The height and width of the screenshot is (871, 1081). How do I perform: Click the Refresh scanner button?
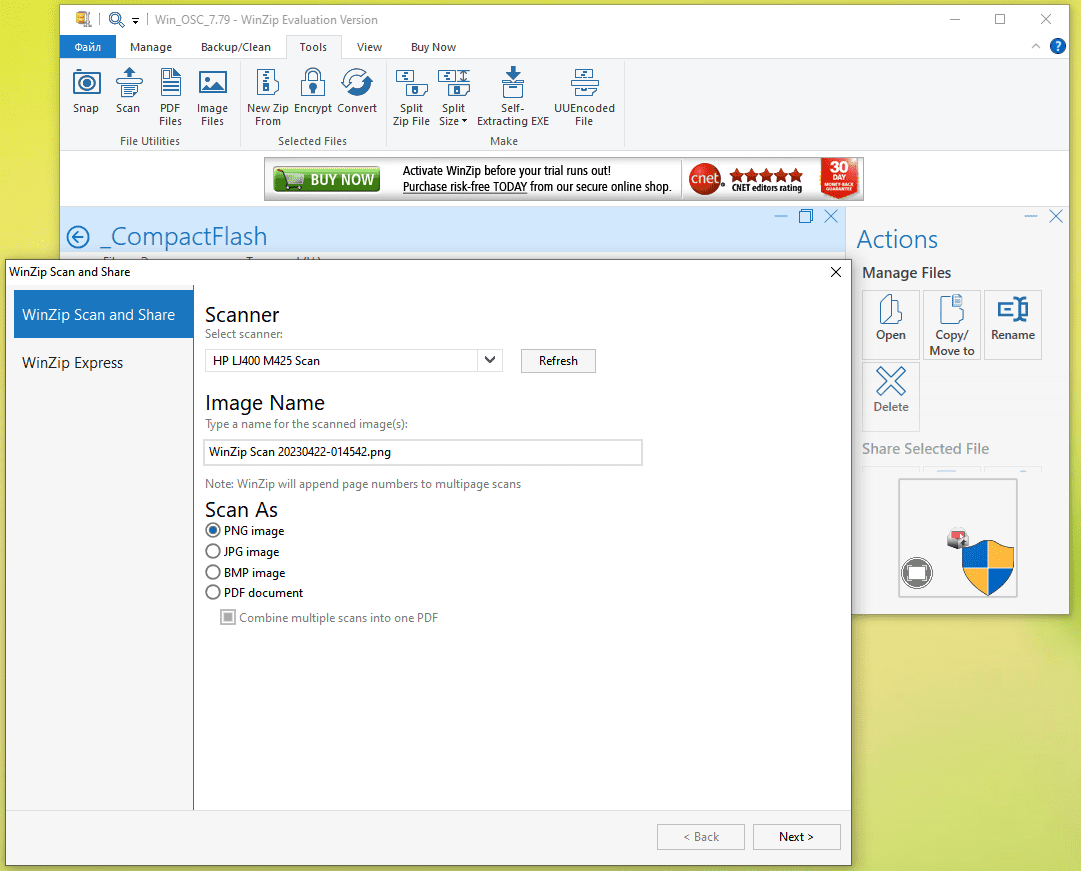(x=558, y=361)
